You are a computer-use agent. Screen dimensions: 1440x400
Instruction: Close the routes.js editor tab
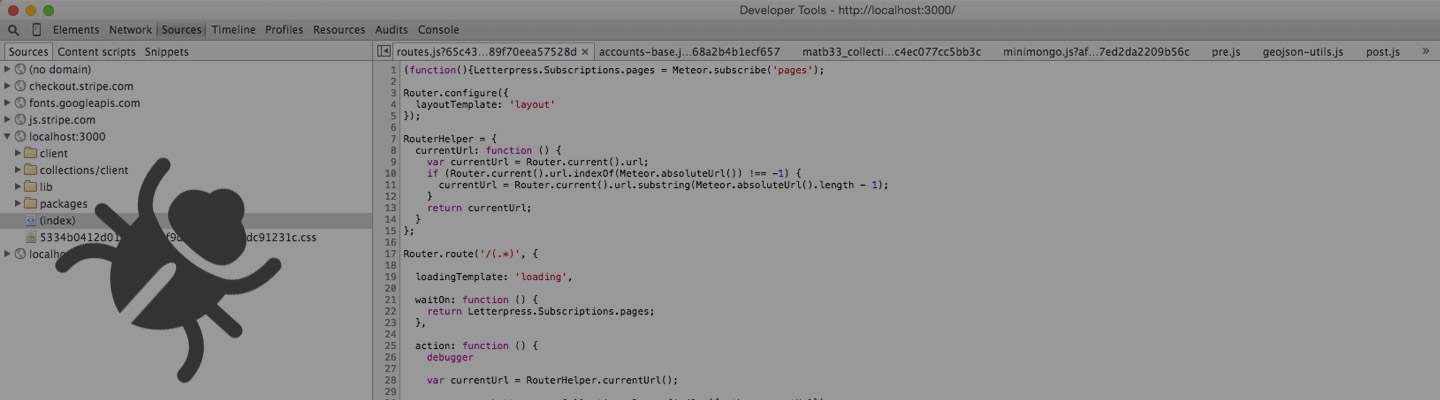tap(586, 52)
